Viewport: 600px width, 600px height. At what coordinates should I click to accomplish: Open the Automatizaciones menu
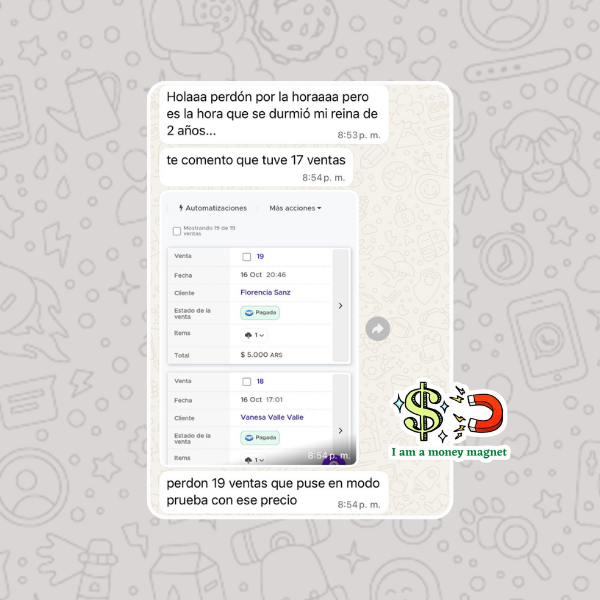(213, 208)
